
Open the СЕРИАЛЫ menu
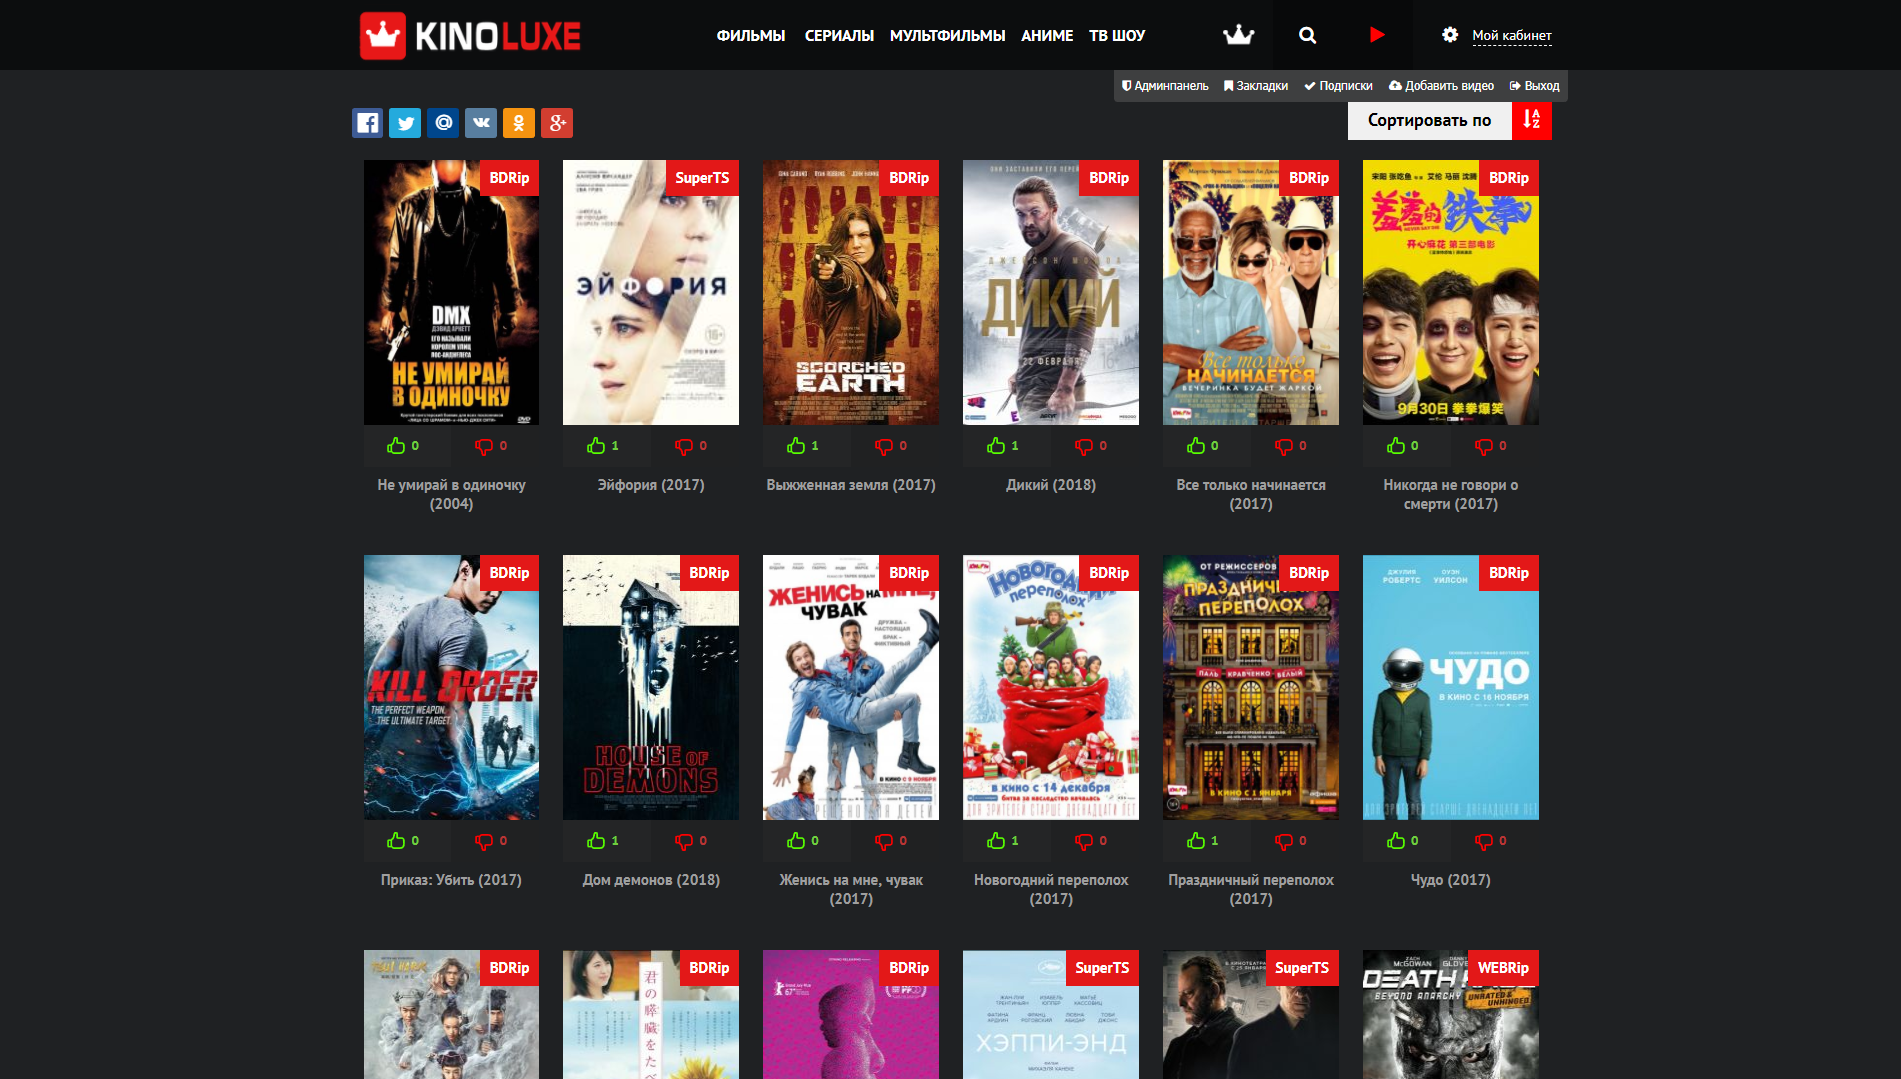839,36
